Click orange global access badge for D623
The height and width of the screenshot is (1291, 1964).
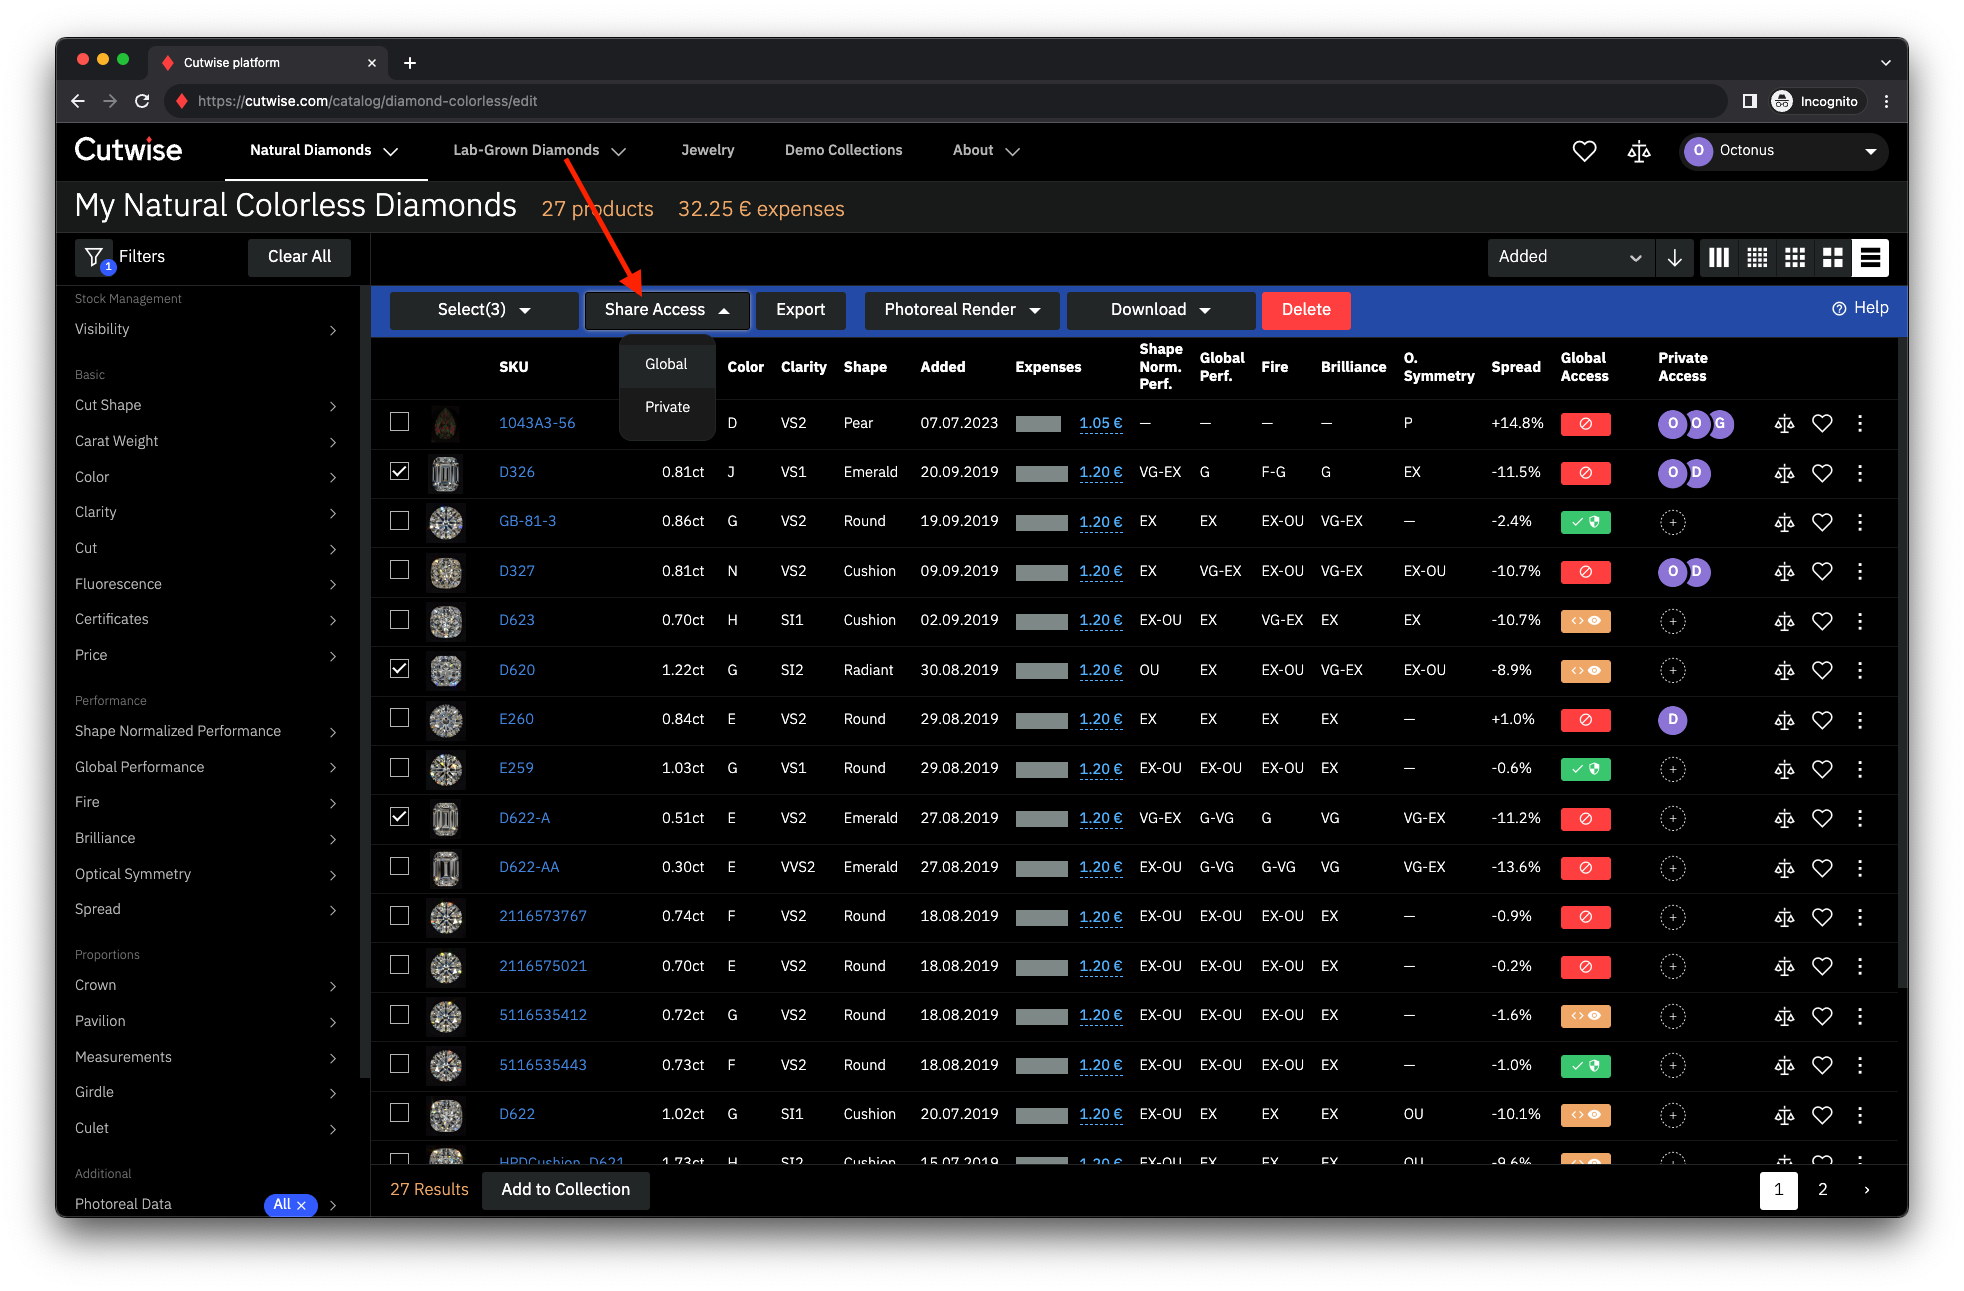point(1585,621)
